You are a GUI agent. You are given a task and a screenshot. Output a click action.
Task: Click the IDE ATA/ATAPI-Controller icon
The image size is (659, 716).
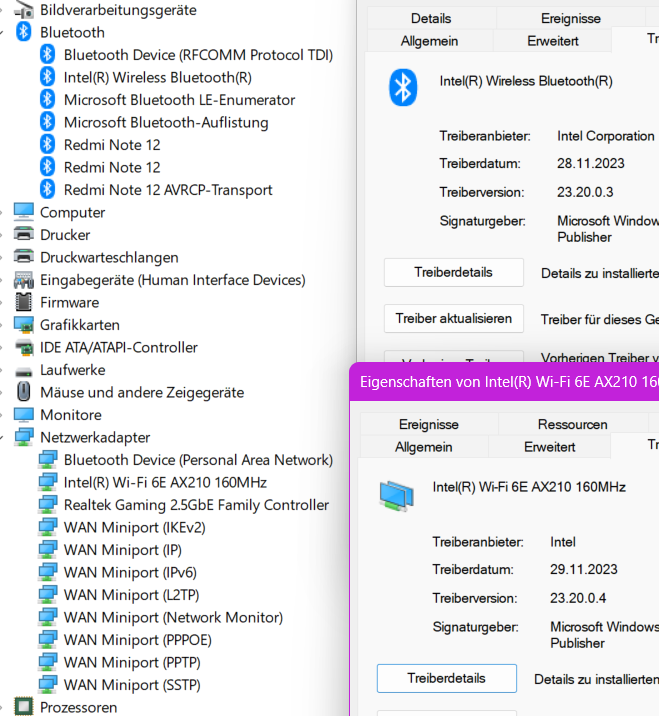click(23, 347)
